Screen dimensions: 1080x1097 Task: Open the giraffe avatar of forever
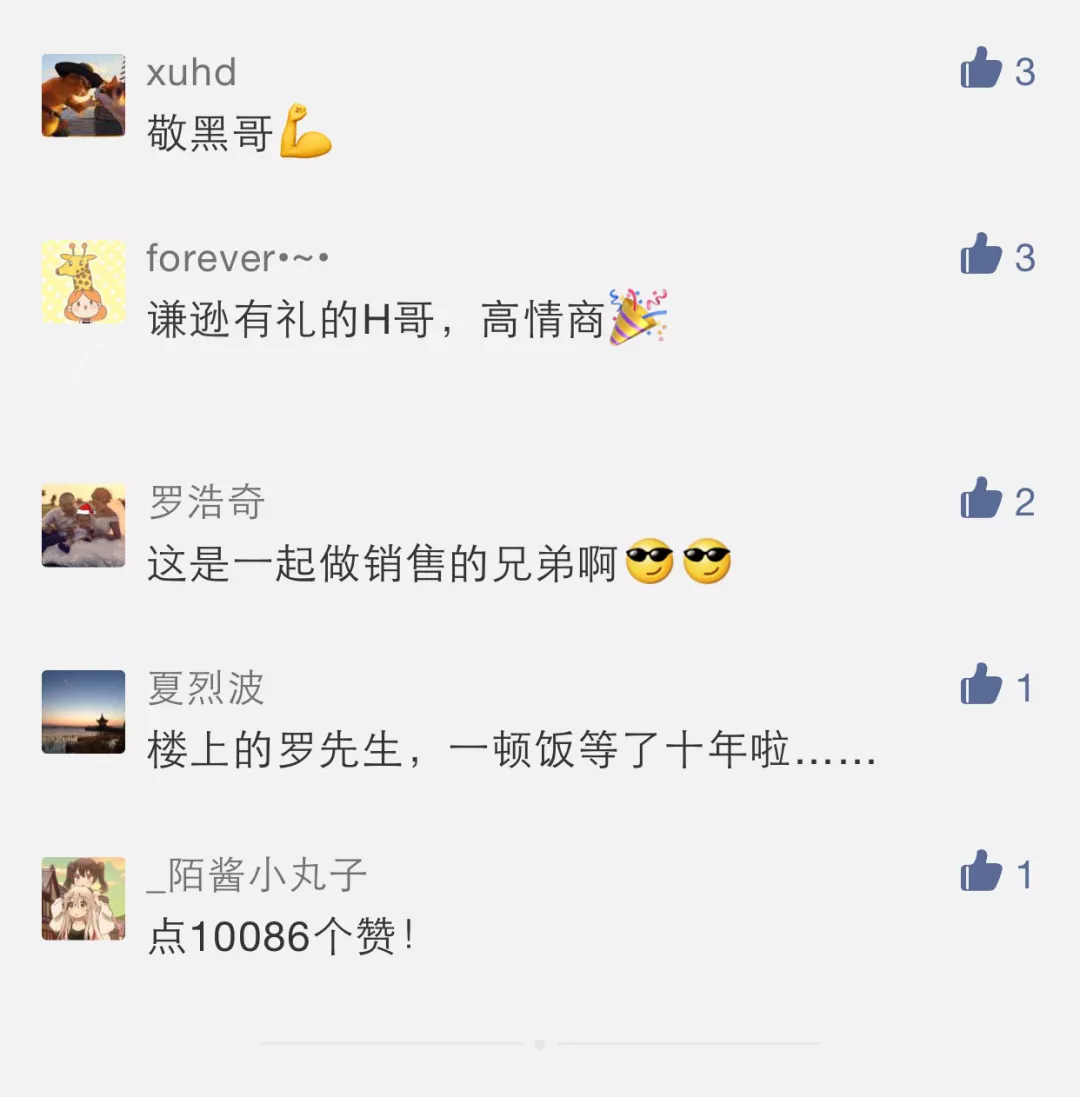click(x=83, y=281)
